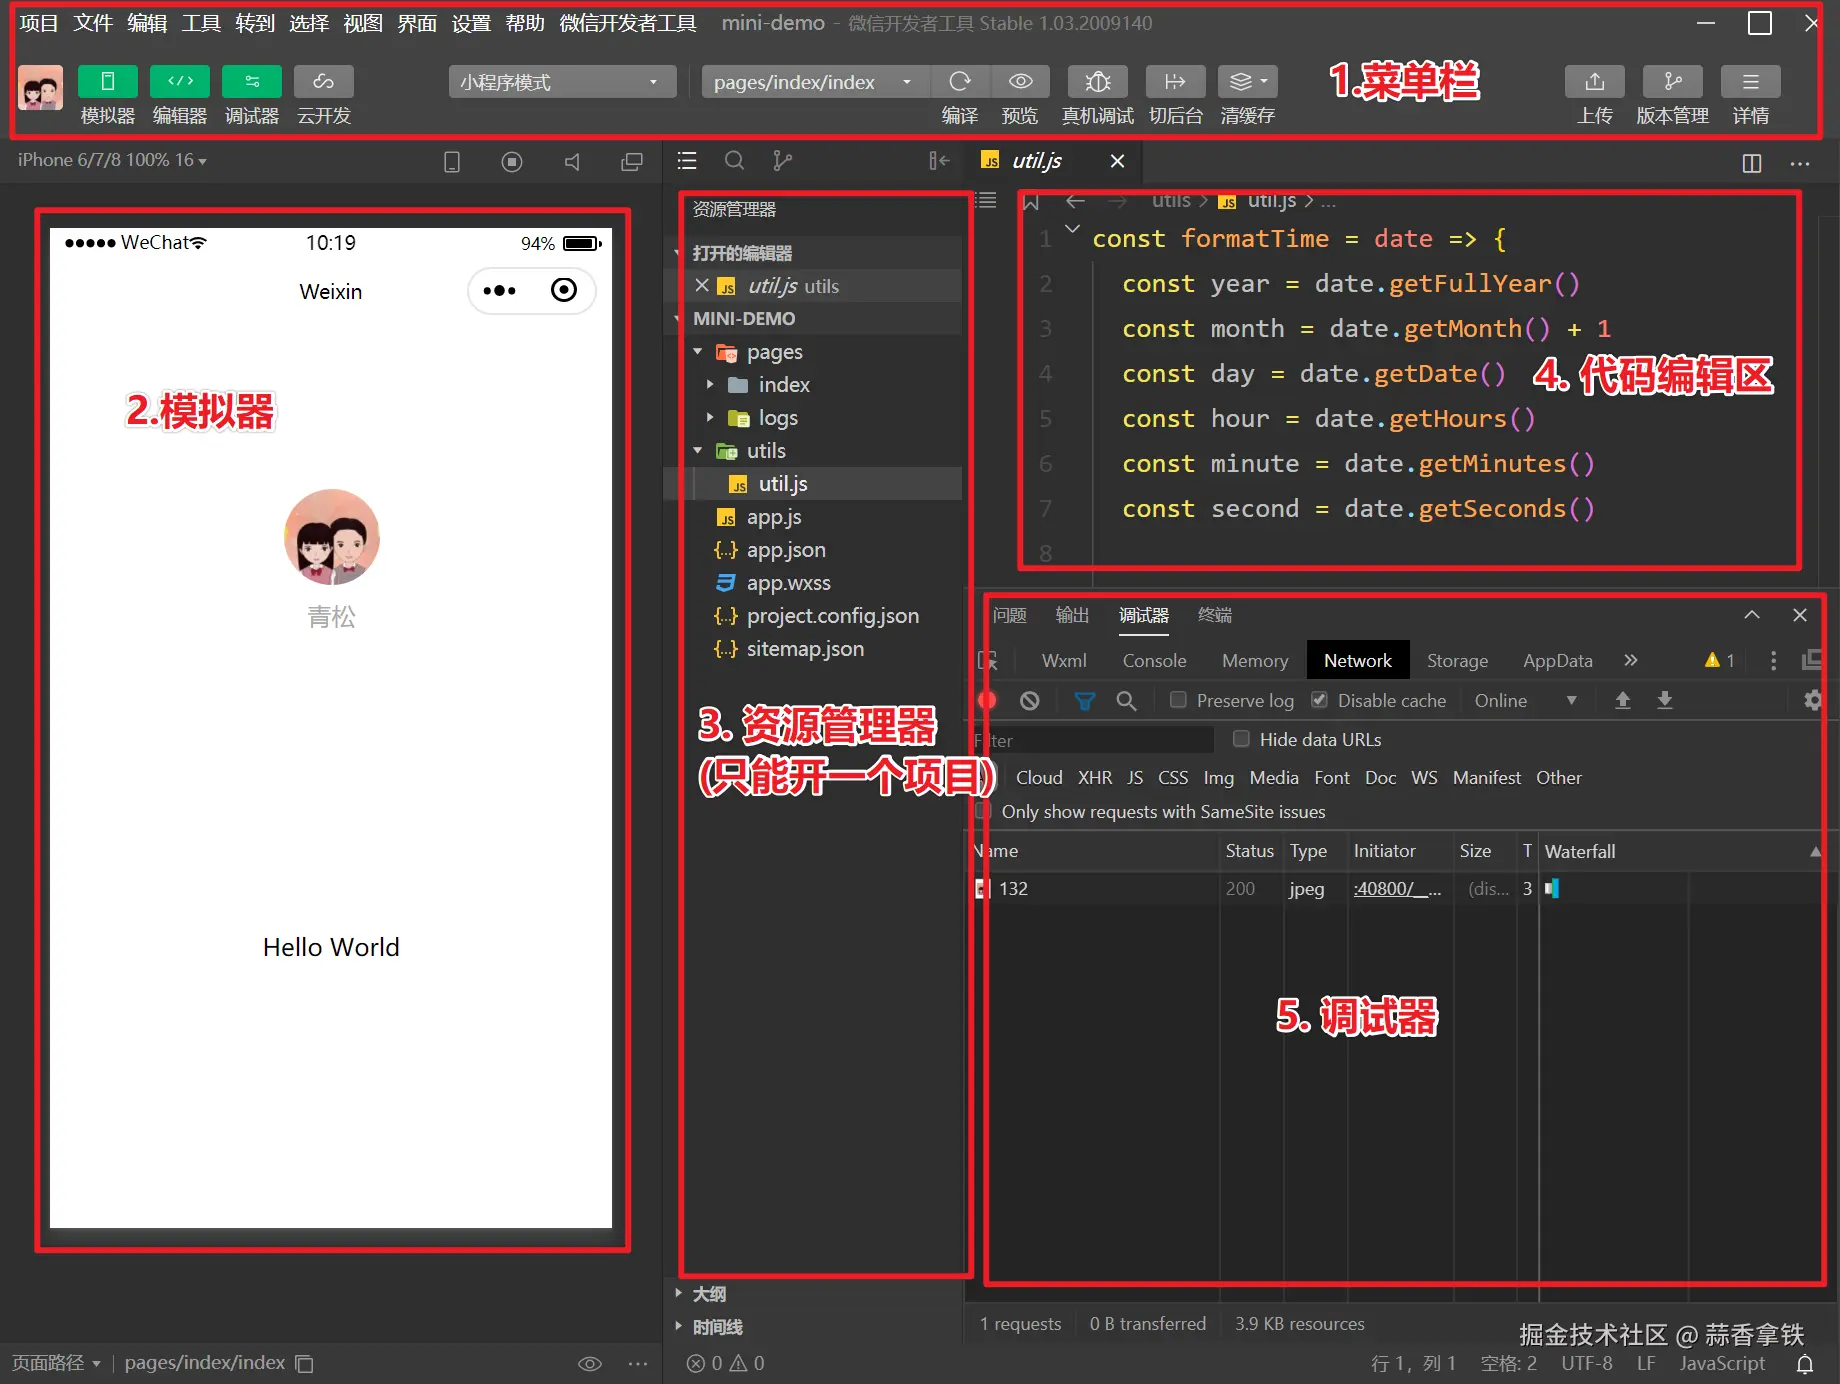Open the 微信开发者工具 menu

pos(628,23)
